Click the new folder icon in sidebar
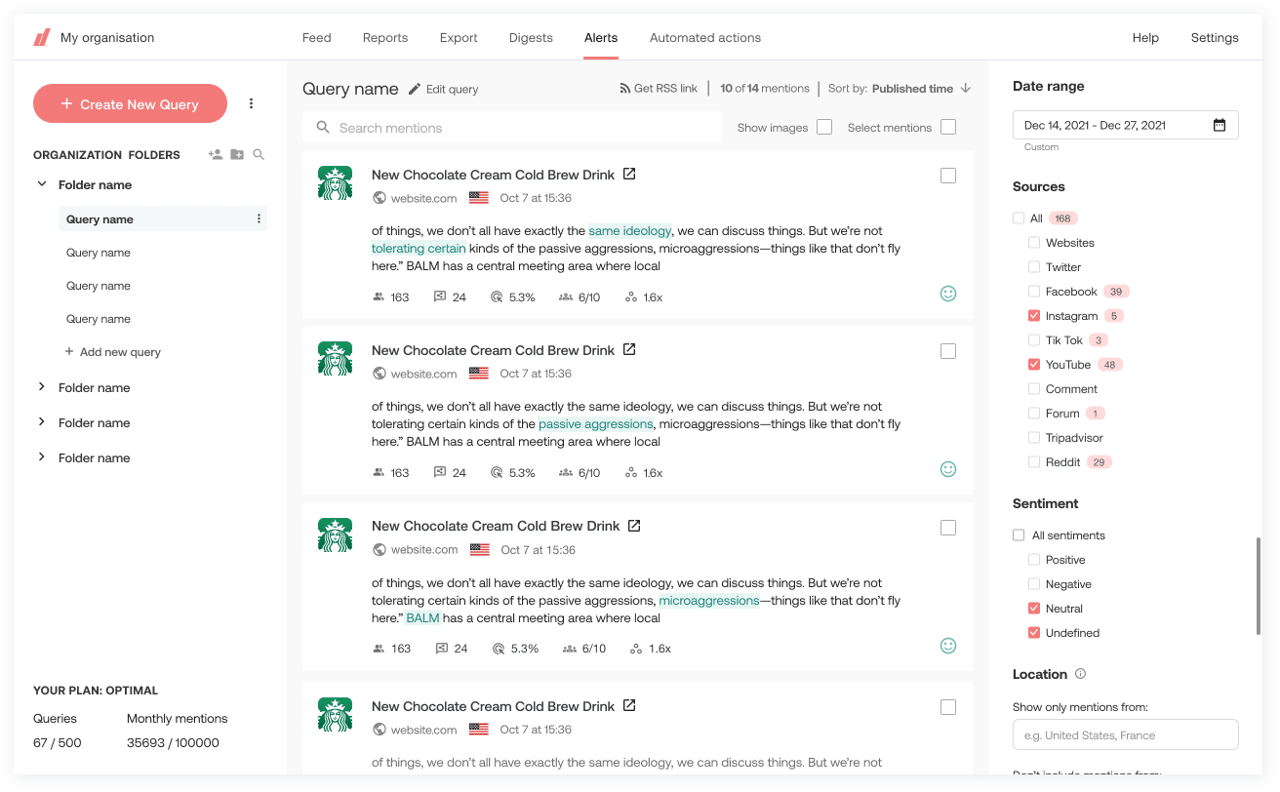The height and width of the screenshot is (792, 1280). tap(237, 155)
